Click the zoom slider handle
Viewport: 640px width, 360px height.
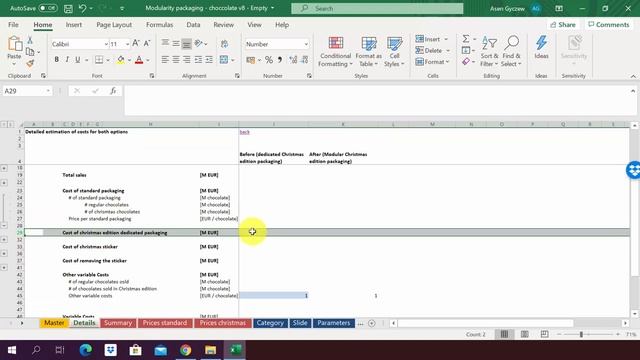[581, 334]
